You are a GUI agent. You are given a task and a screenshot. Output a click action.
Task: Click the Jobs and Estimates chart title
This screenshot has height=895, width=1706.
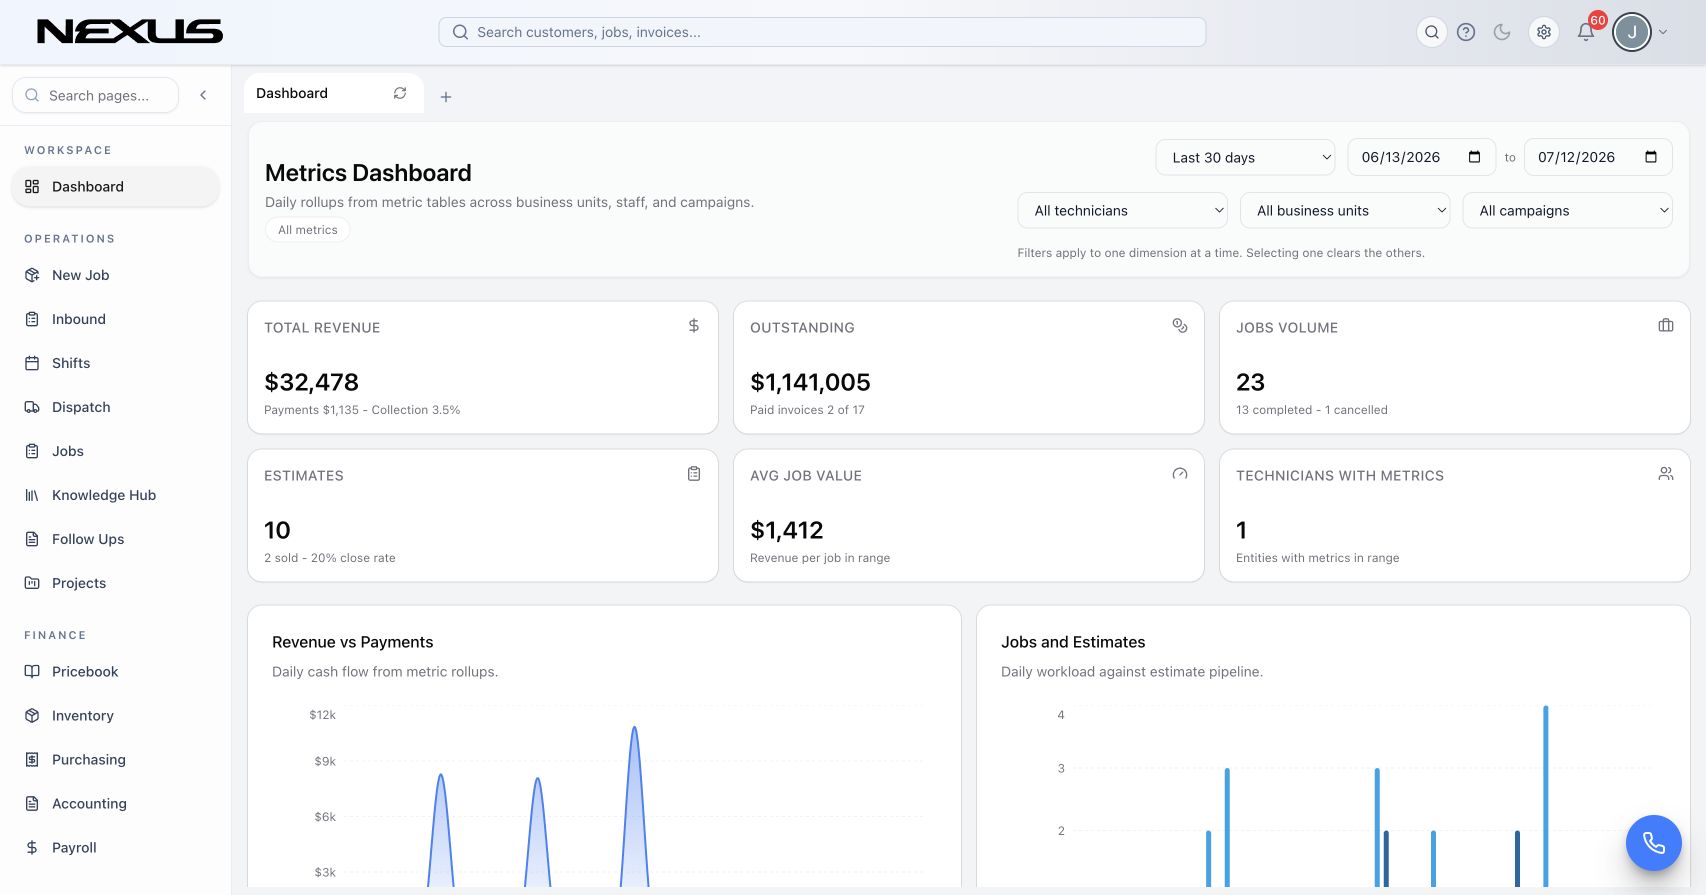coord(1073,642)
